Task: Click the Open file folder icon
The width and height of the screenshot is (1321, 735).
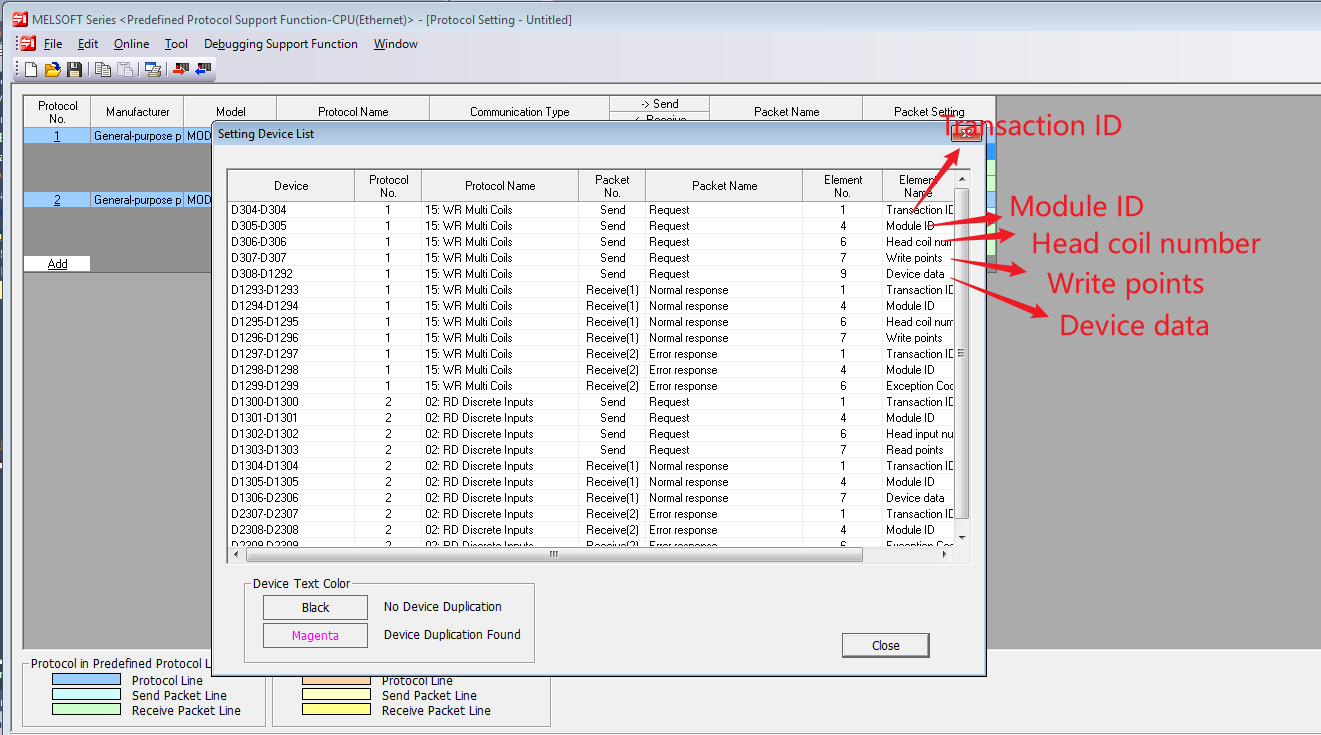Action: click(x=53, y=69)
